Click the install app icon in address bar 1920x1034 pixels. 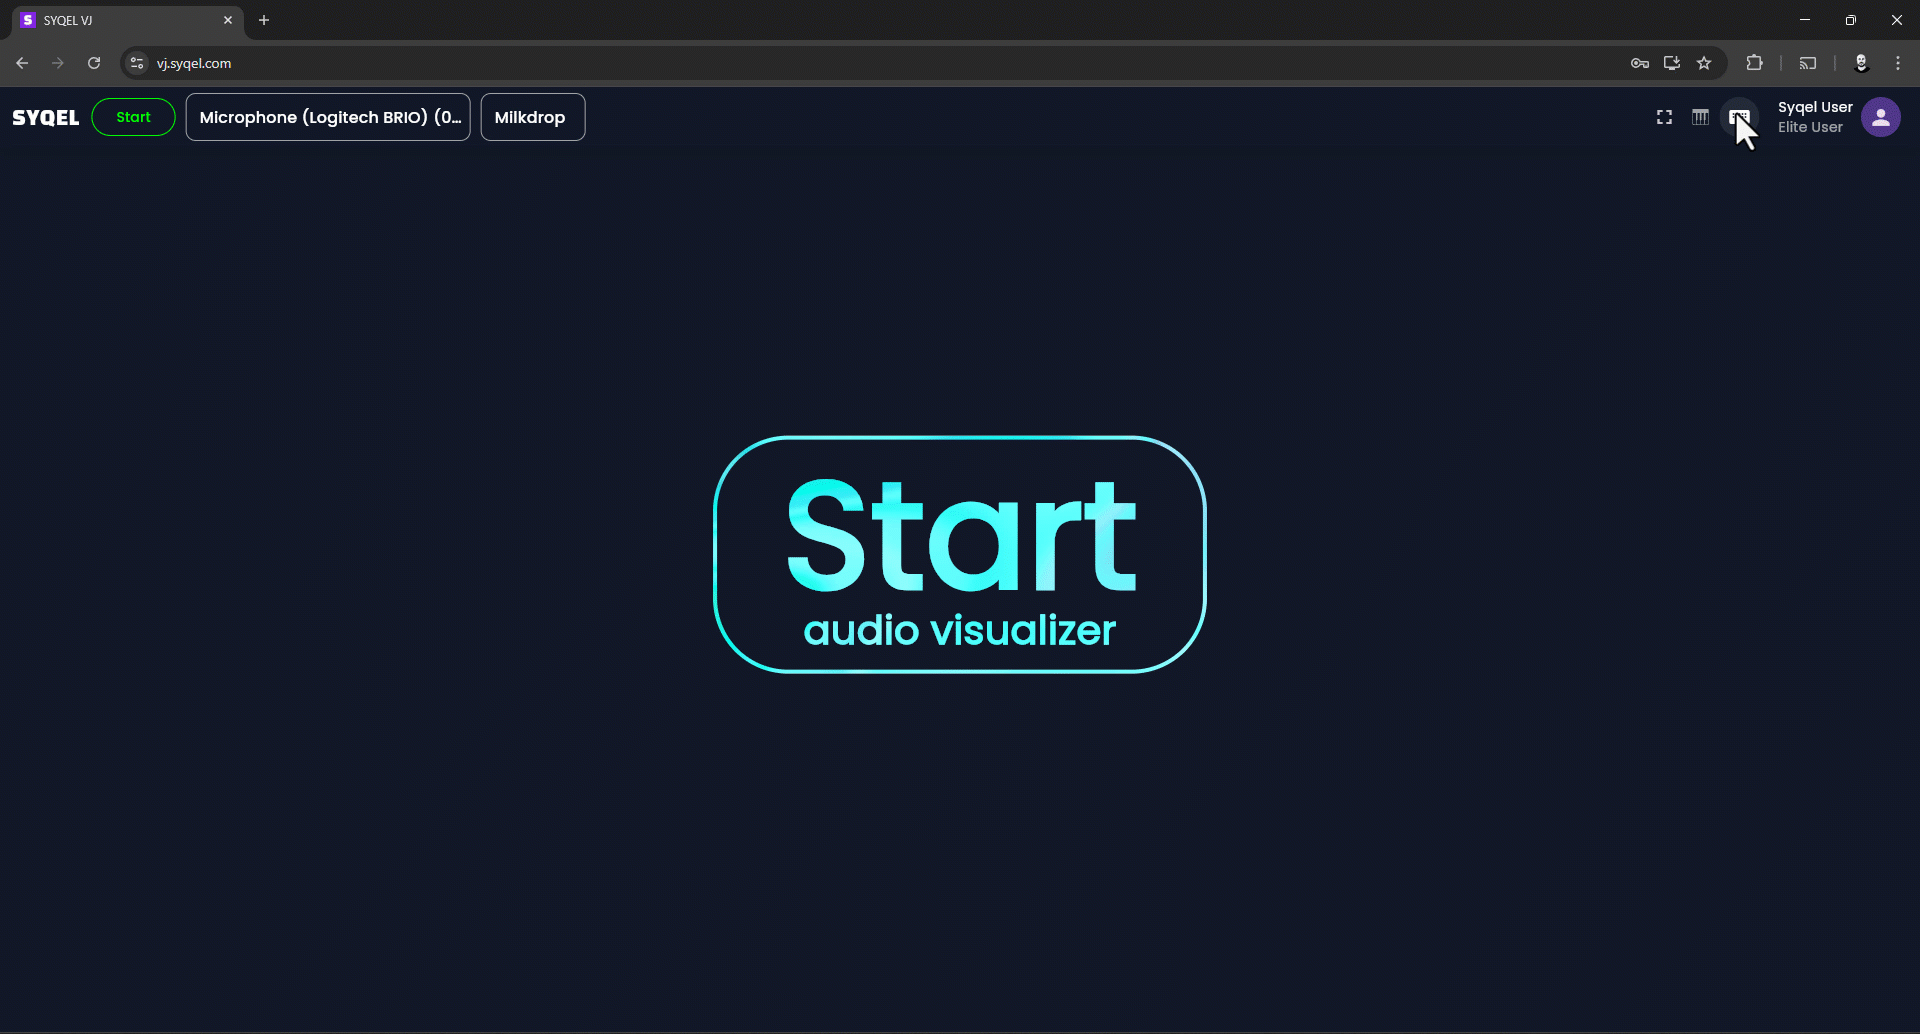1671,63
